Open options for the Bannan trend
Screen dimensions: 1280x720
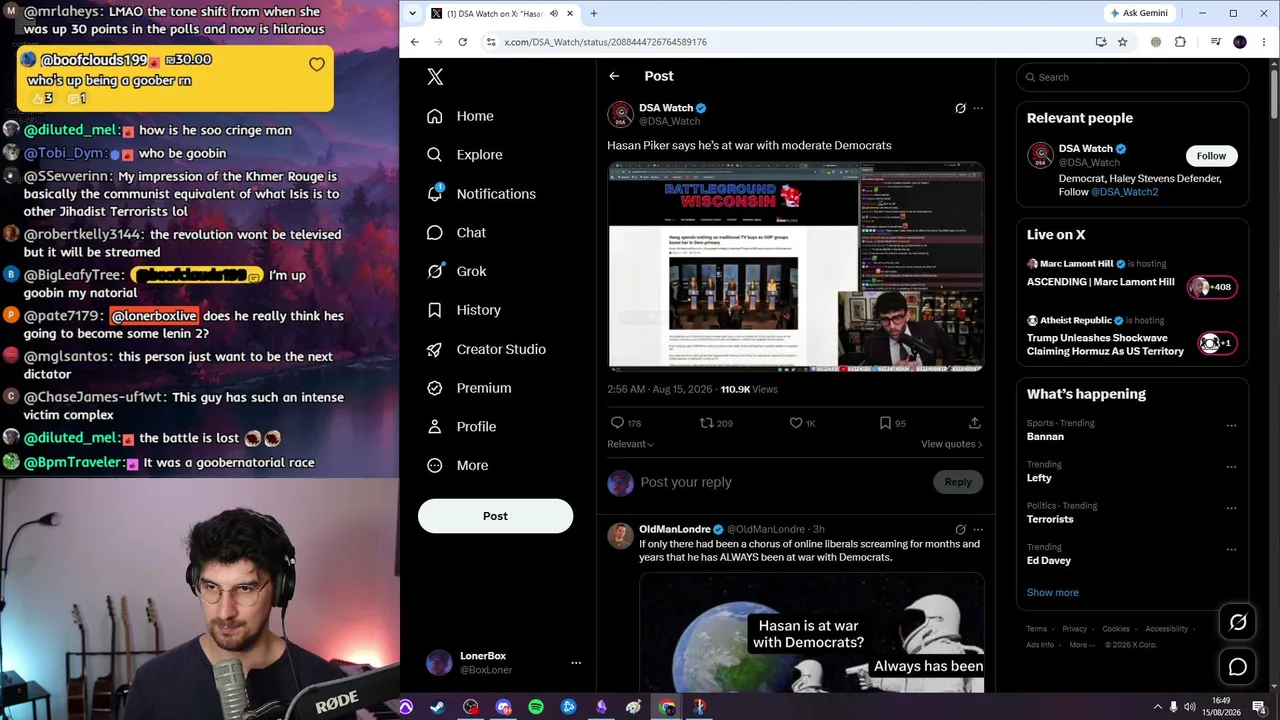pyautogui.click(x=1231, y=425)
